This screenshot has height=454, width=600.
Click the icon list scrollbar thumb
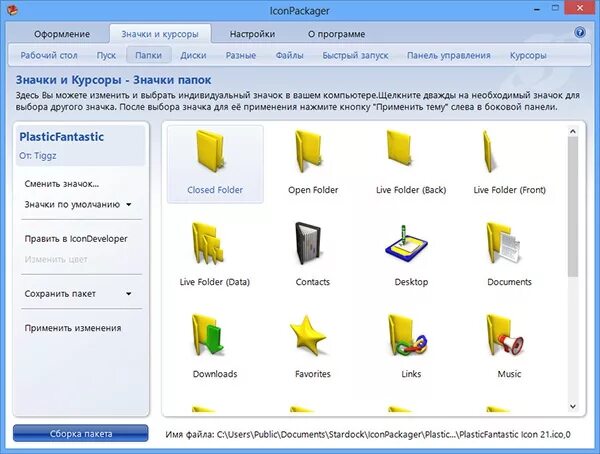[x=572, y=207]
